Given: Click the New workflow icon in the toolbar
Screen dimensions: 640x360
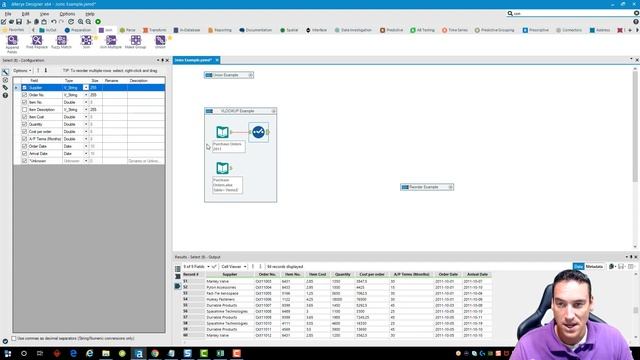Looking at the screenshot, I should pos(4,22).
